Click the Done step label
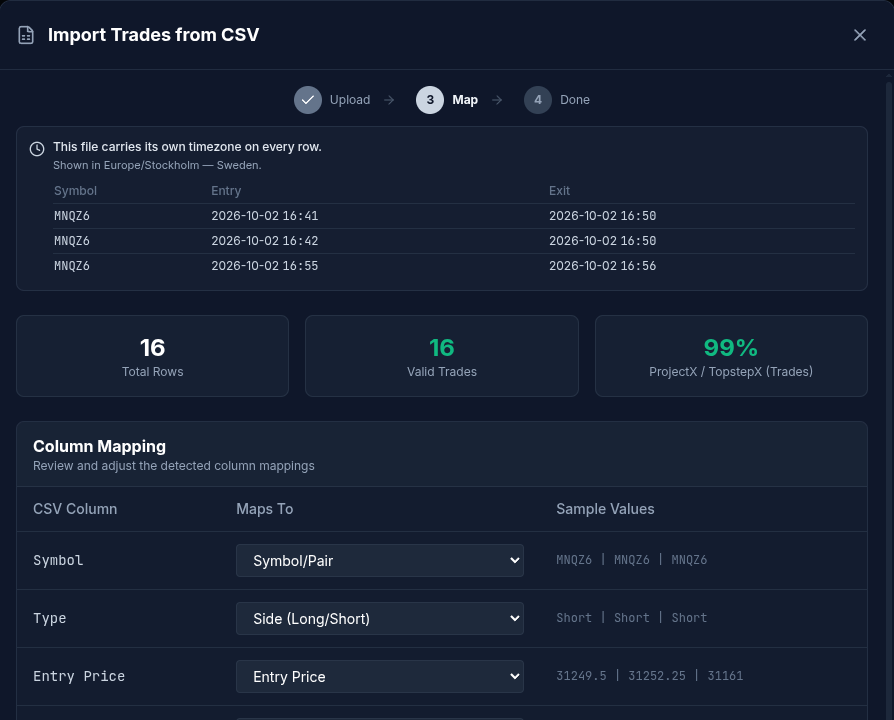 click(575, 100)
